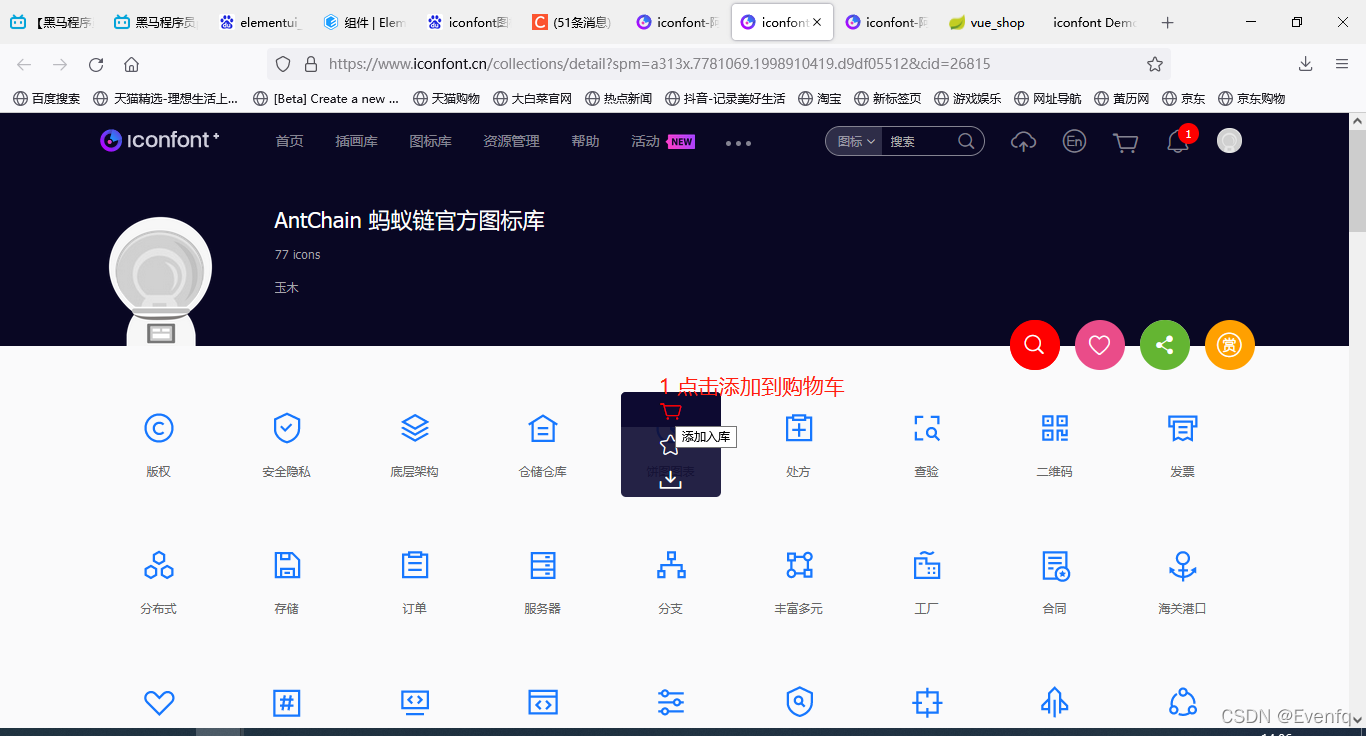Open the 图标 search type dropdown

click(x=857, y=141)
